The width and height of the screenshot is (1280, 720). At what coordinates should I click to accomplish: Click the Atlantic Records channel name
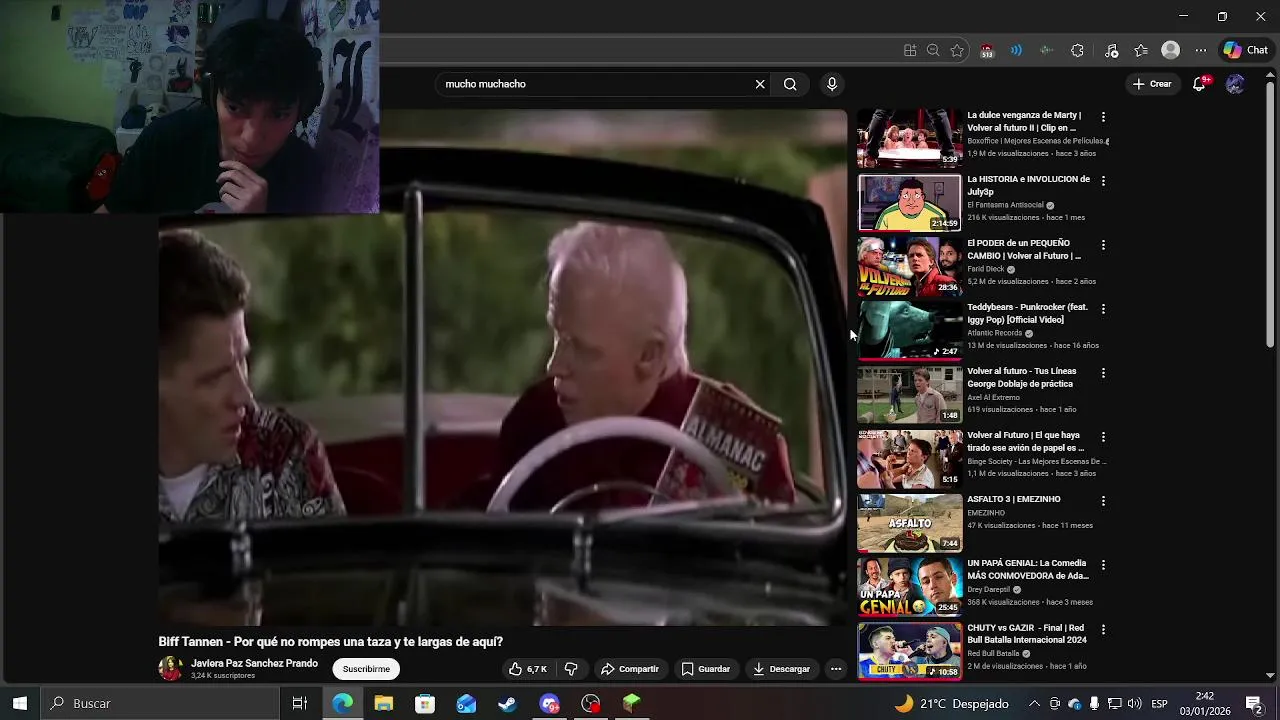point(994,333)
